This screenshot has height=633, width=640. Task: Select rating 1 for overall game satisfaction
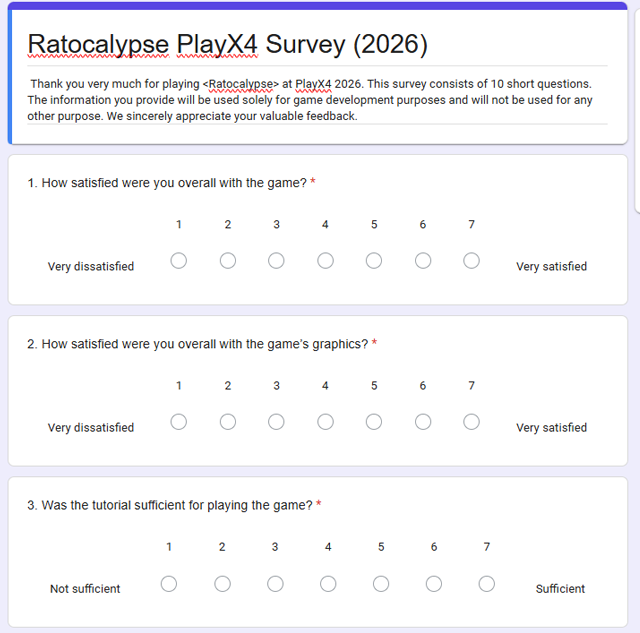[x=178, y=260]
